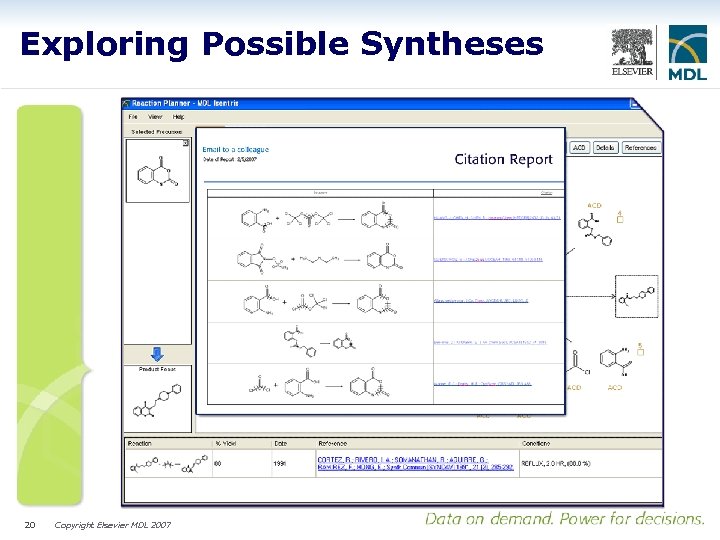Screen dimensions: 720x540
Task: Click the Email to a colleague link
Action: 236,149
